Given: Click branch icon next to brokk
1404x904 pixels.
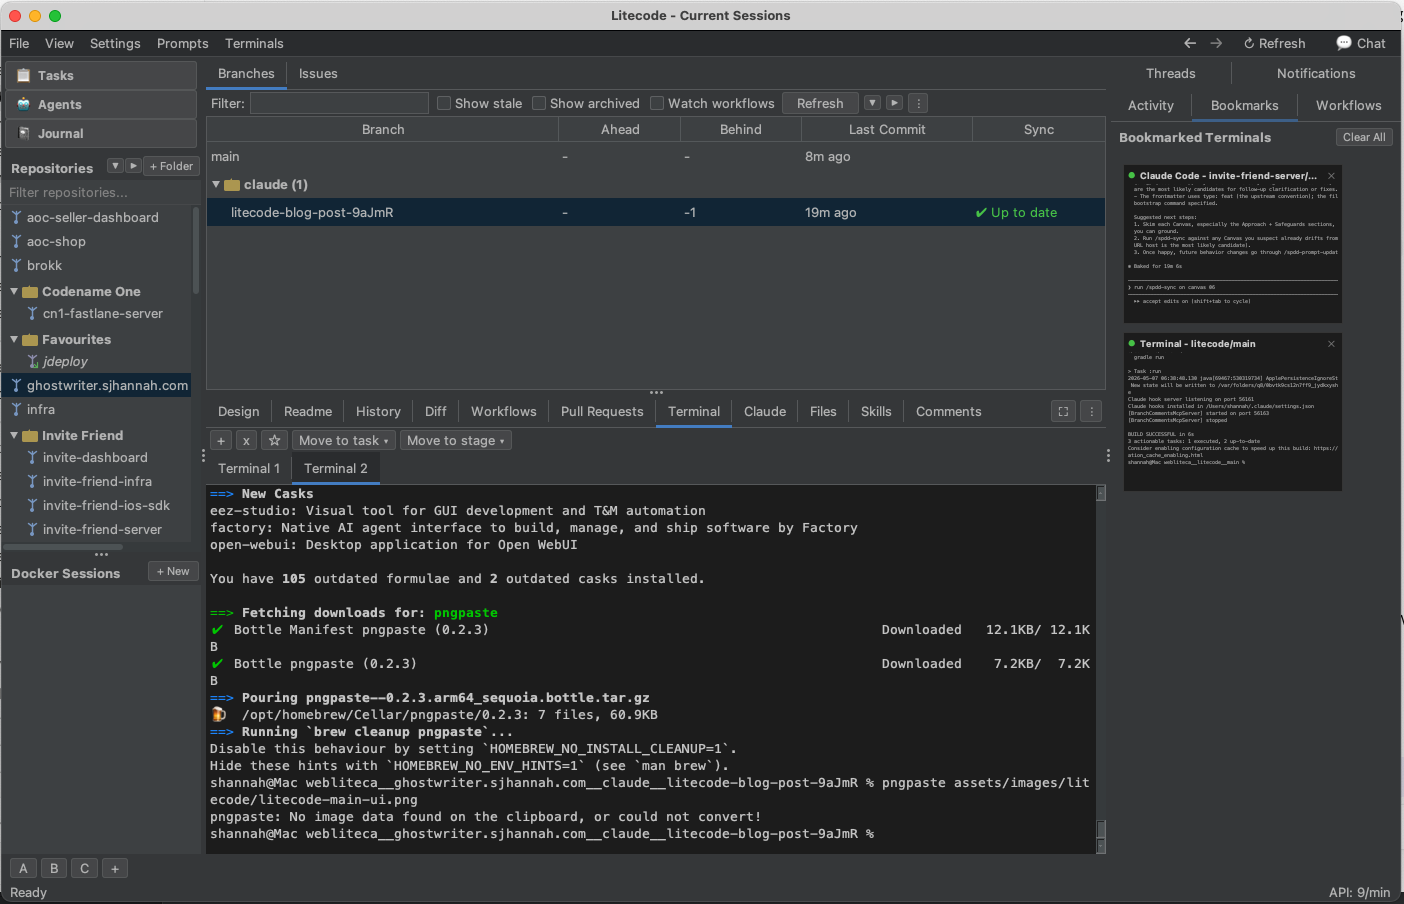Looking at the screenshot, I should pos(16,265).
